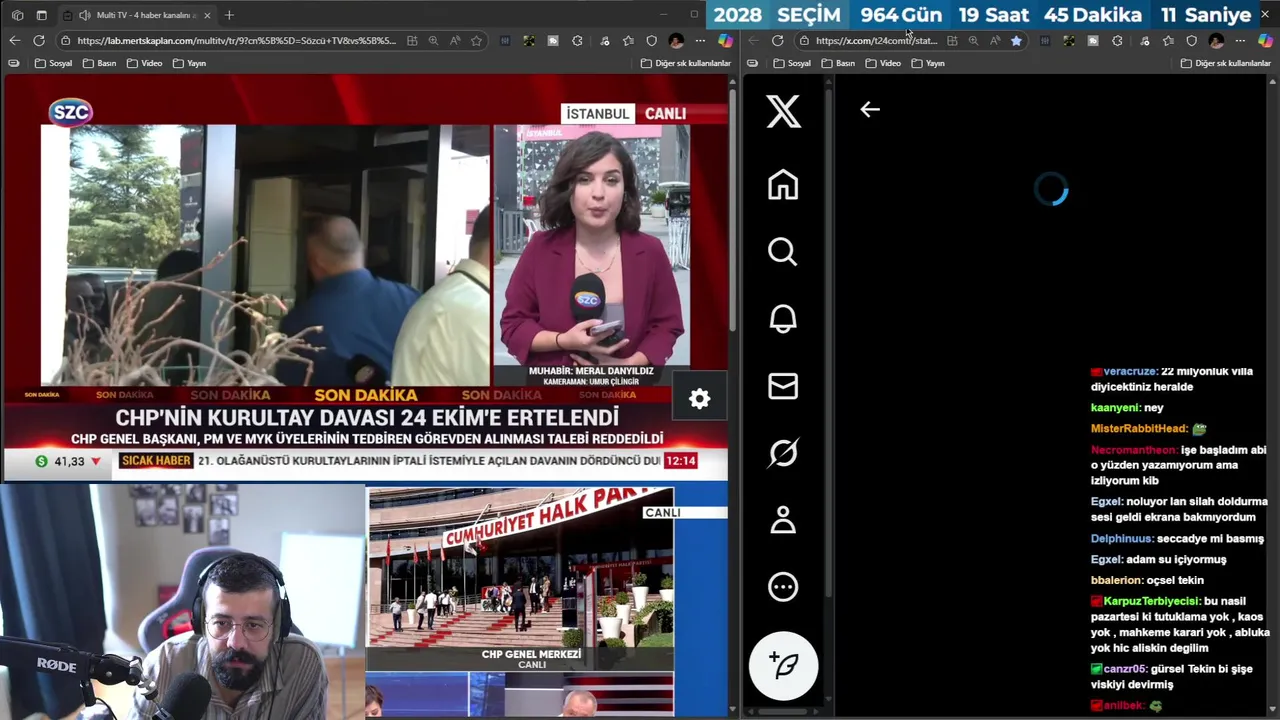Image resolution: width=1280 pixels, height=720 pixels.
Task: Open a new tab with the plus button
Action: pos(229,15)
